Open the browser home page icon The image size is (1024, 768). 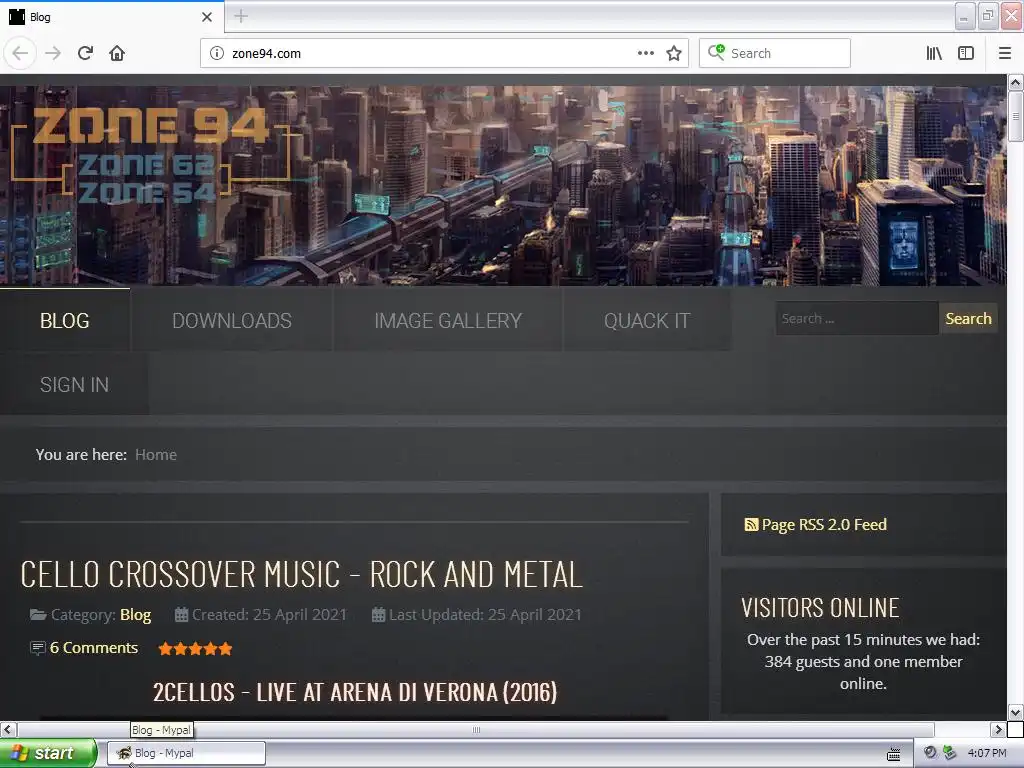pyautogui.click(x=117, y=53)
